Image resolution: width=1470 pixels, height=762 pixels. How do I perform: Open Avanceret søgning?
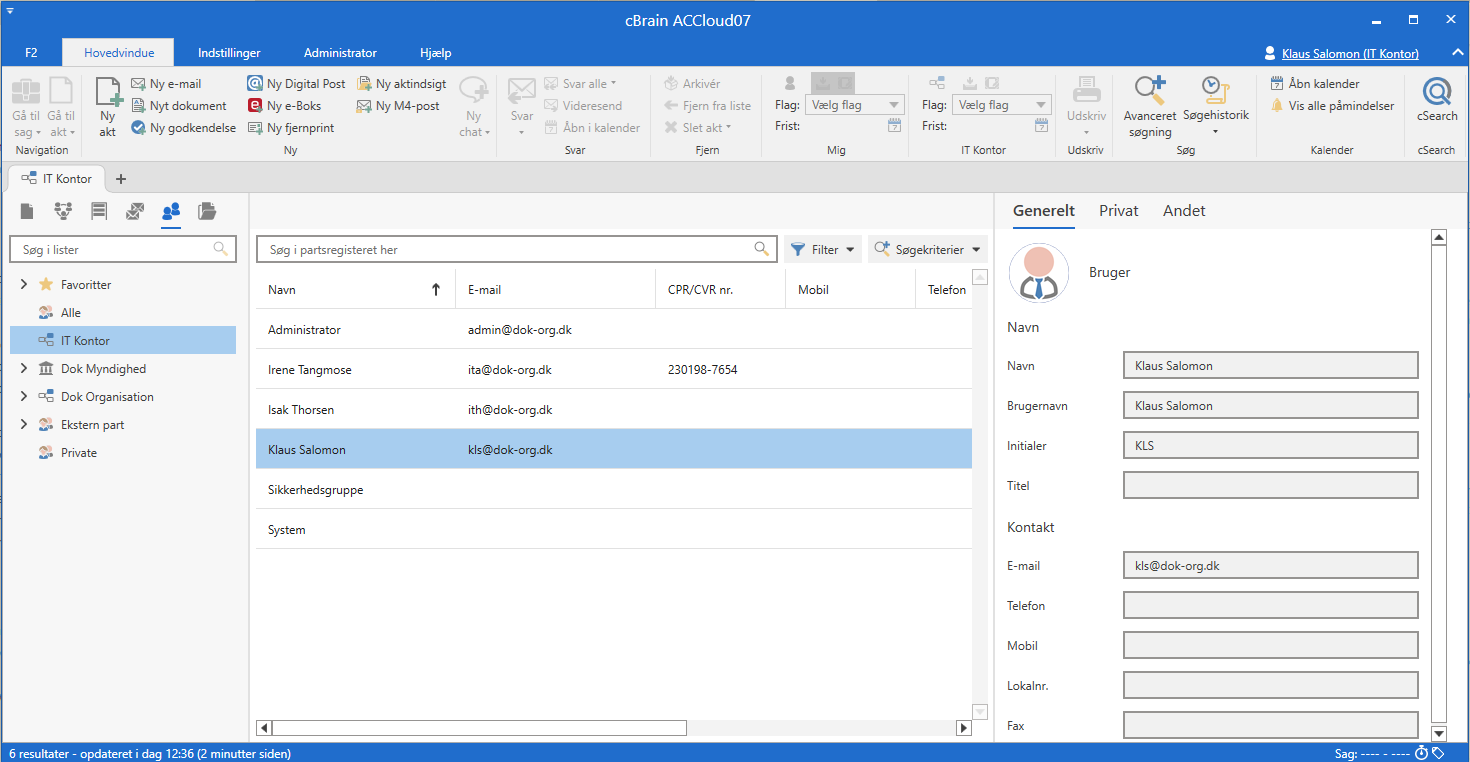point(1149,93)
